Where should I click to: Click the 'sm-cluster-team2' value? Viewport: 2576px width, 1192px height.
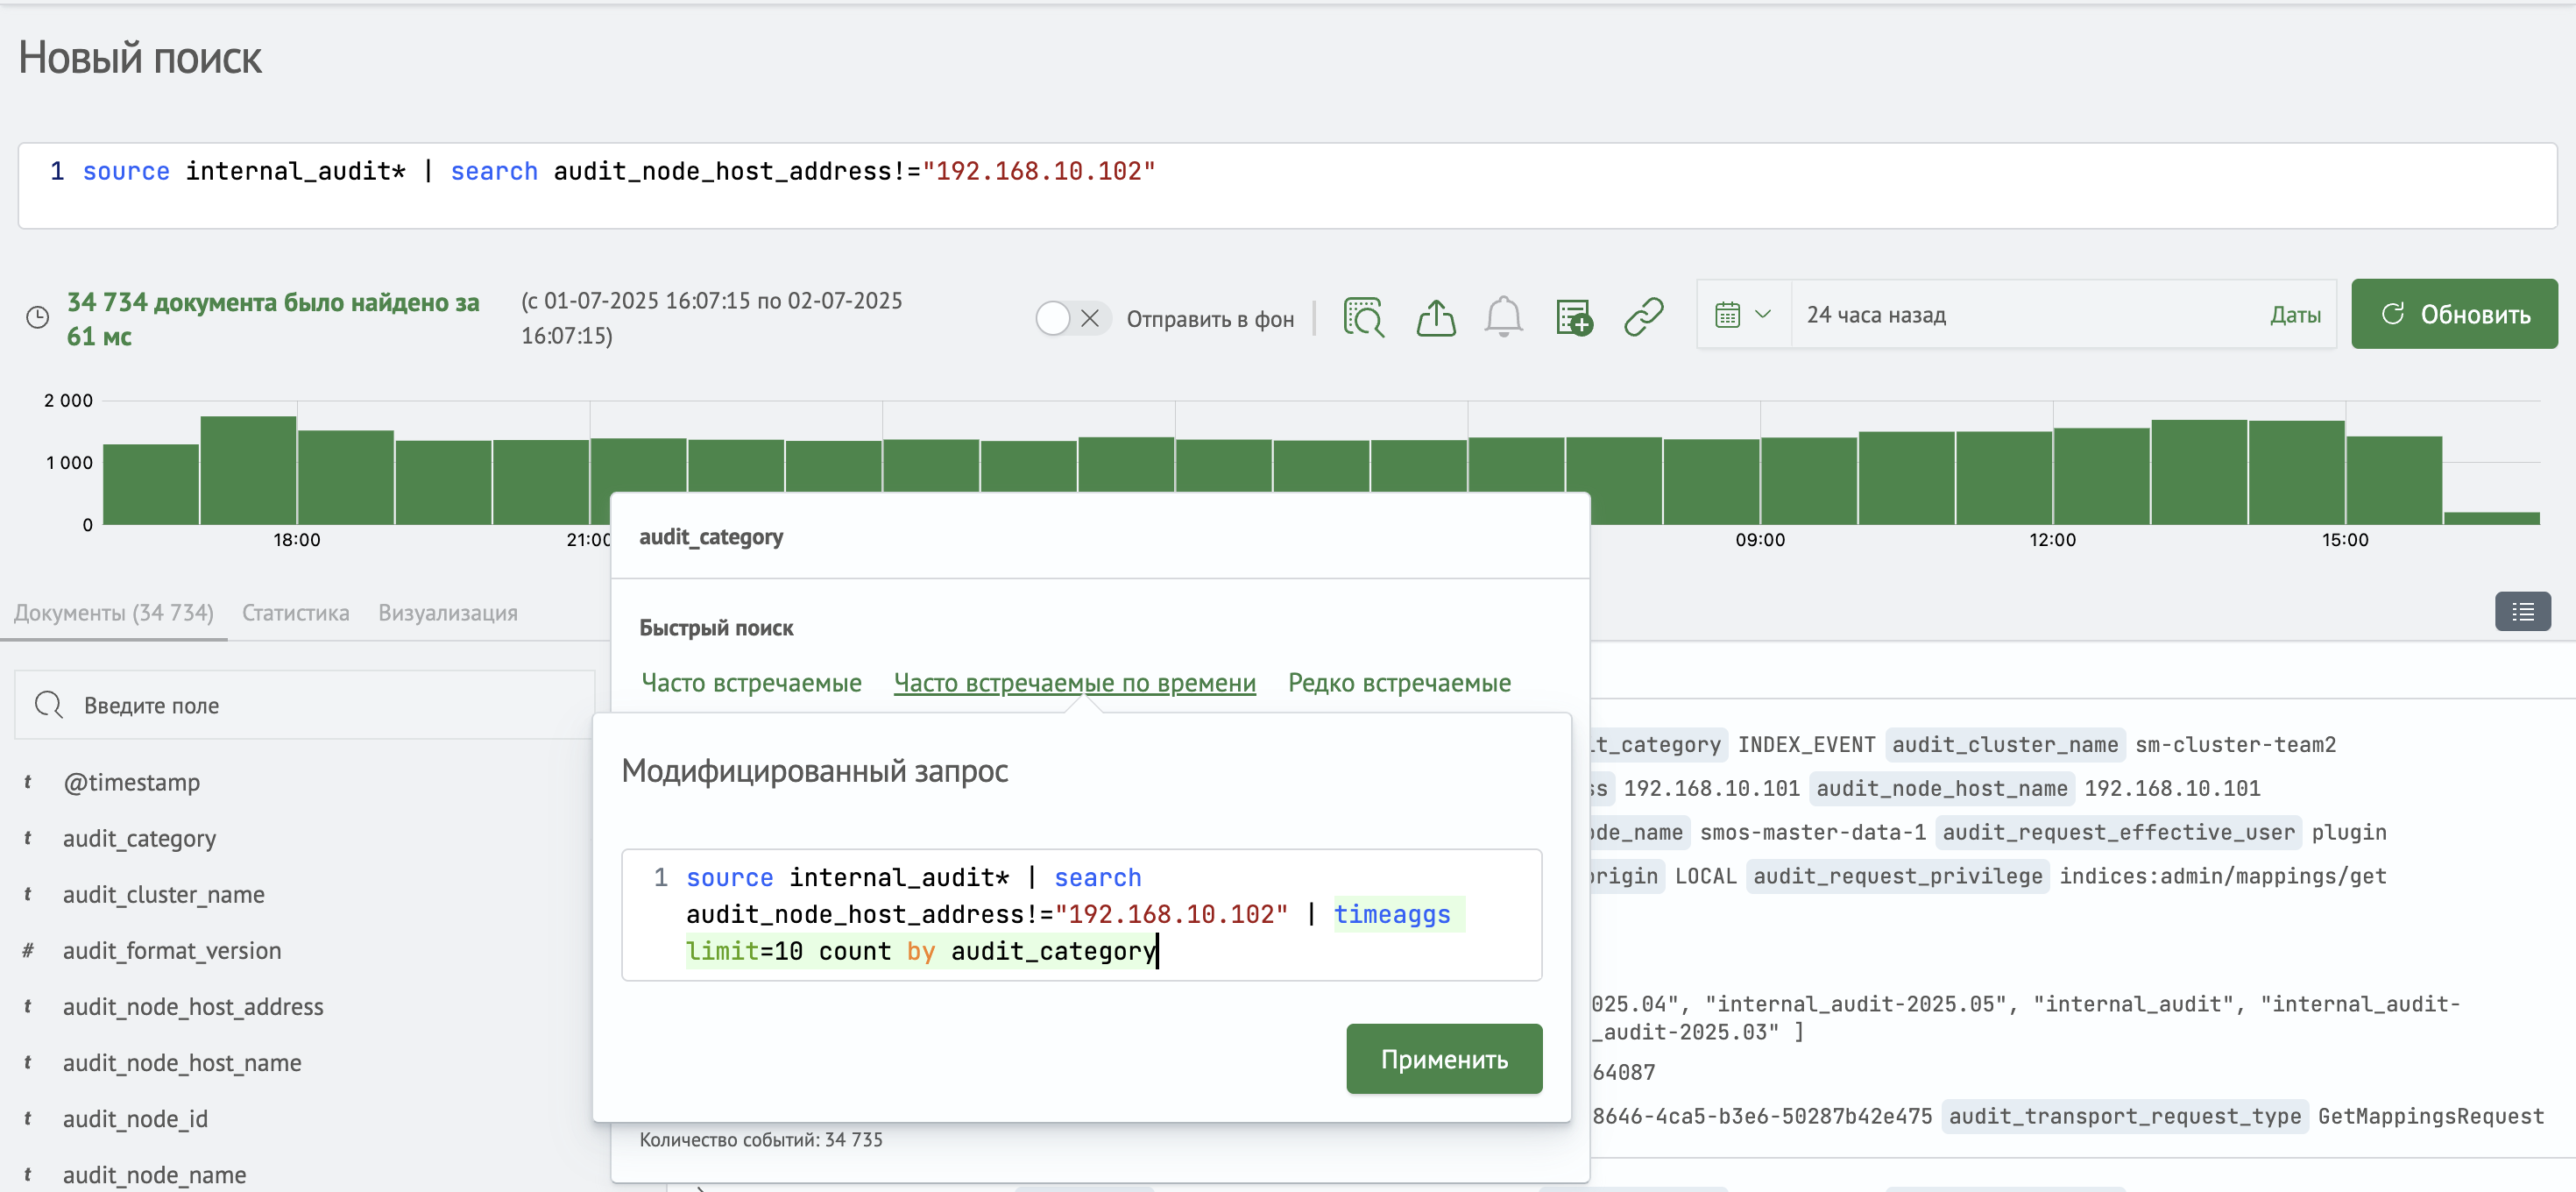[2235, 744]
